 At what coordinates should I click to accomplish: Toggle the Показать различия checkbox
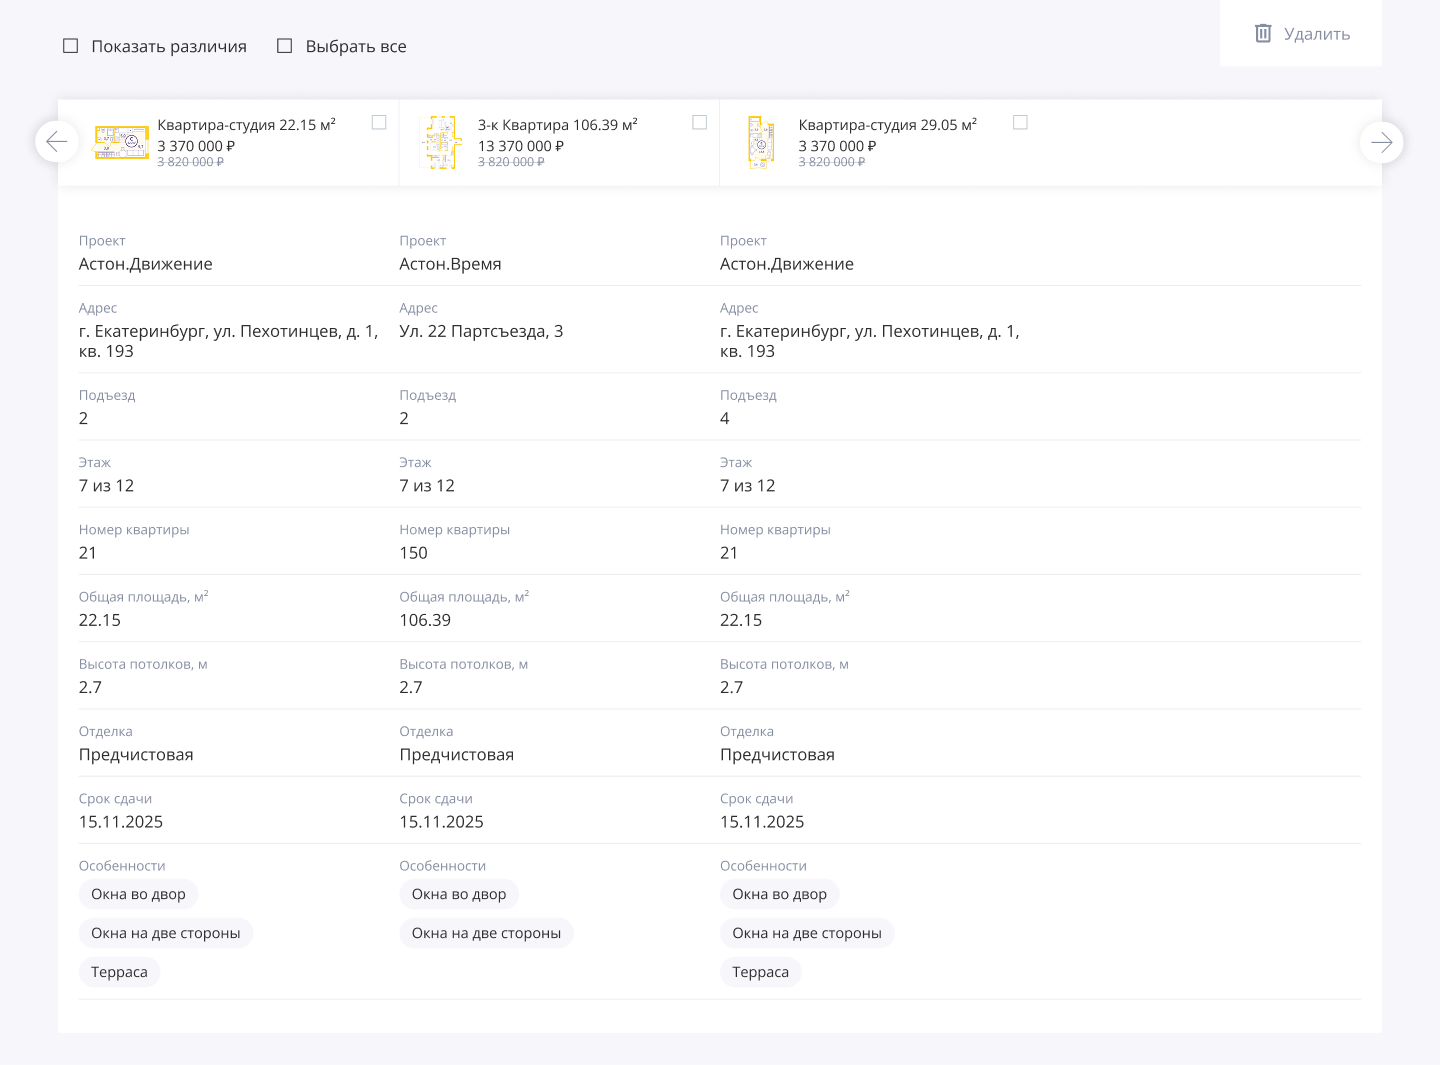pyautogui.click(x=71, y=46)
